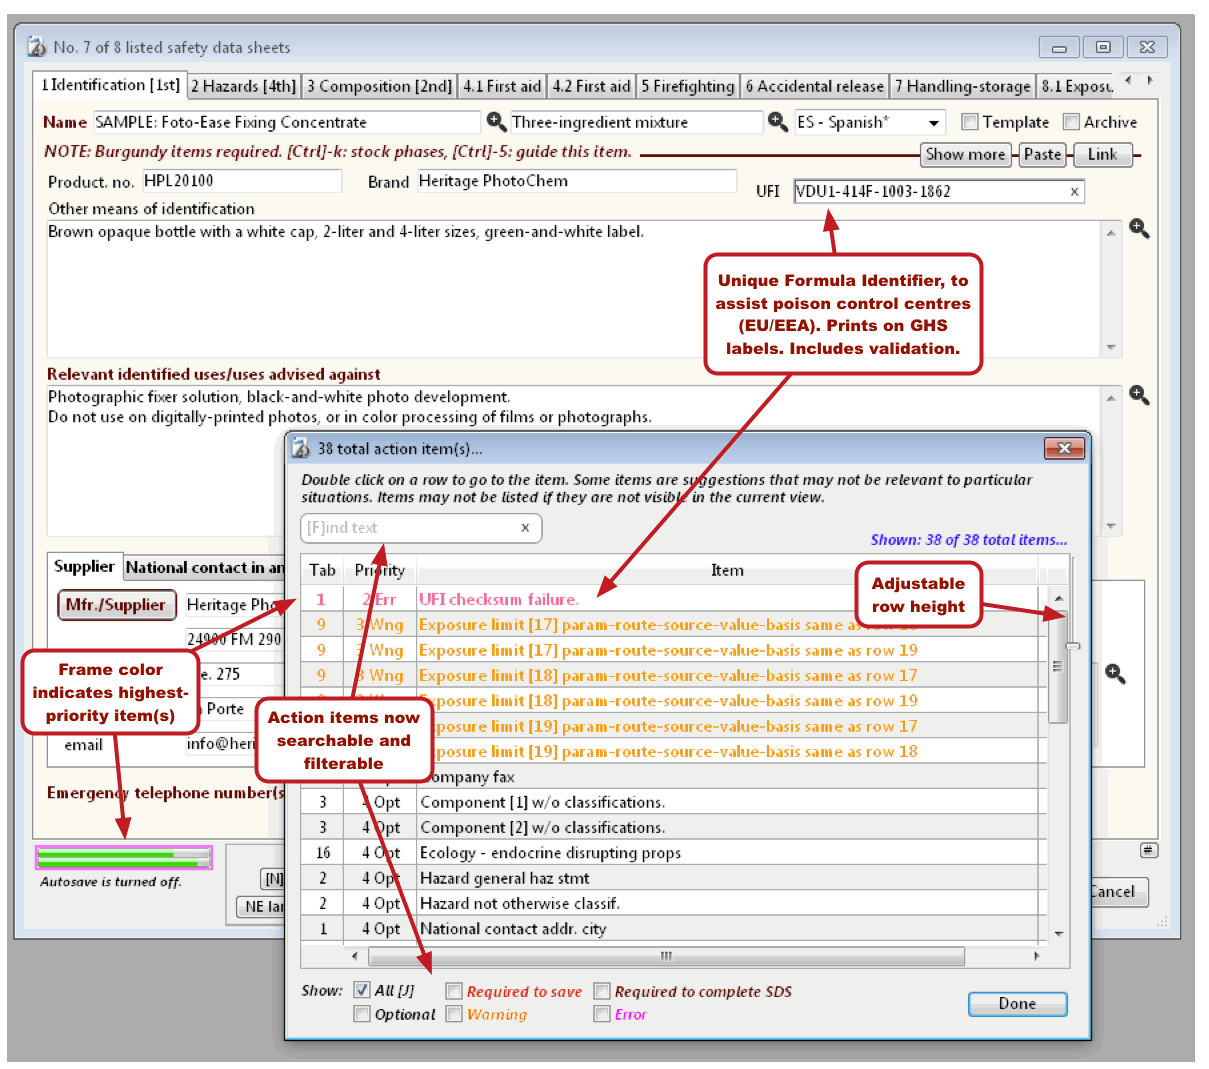Viewport: 1209px width, 1069px height.
Task: Click the green progress bar indicator
Action: click(124, 857)
